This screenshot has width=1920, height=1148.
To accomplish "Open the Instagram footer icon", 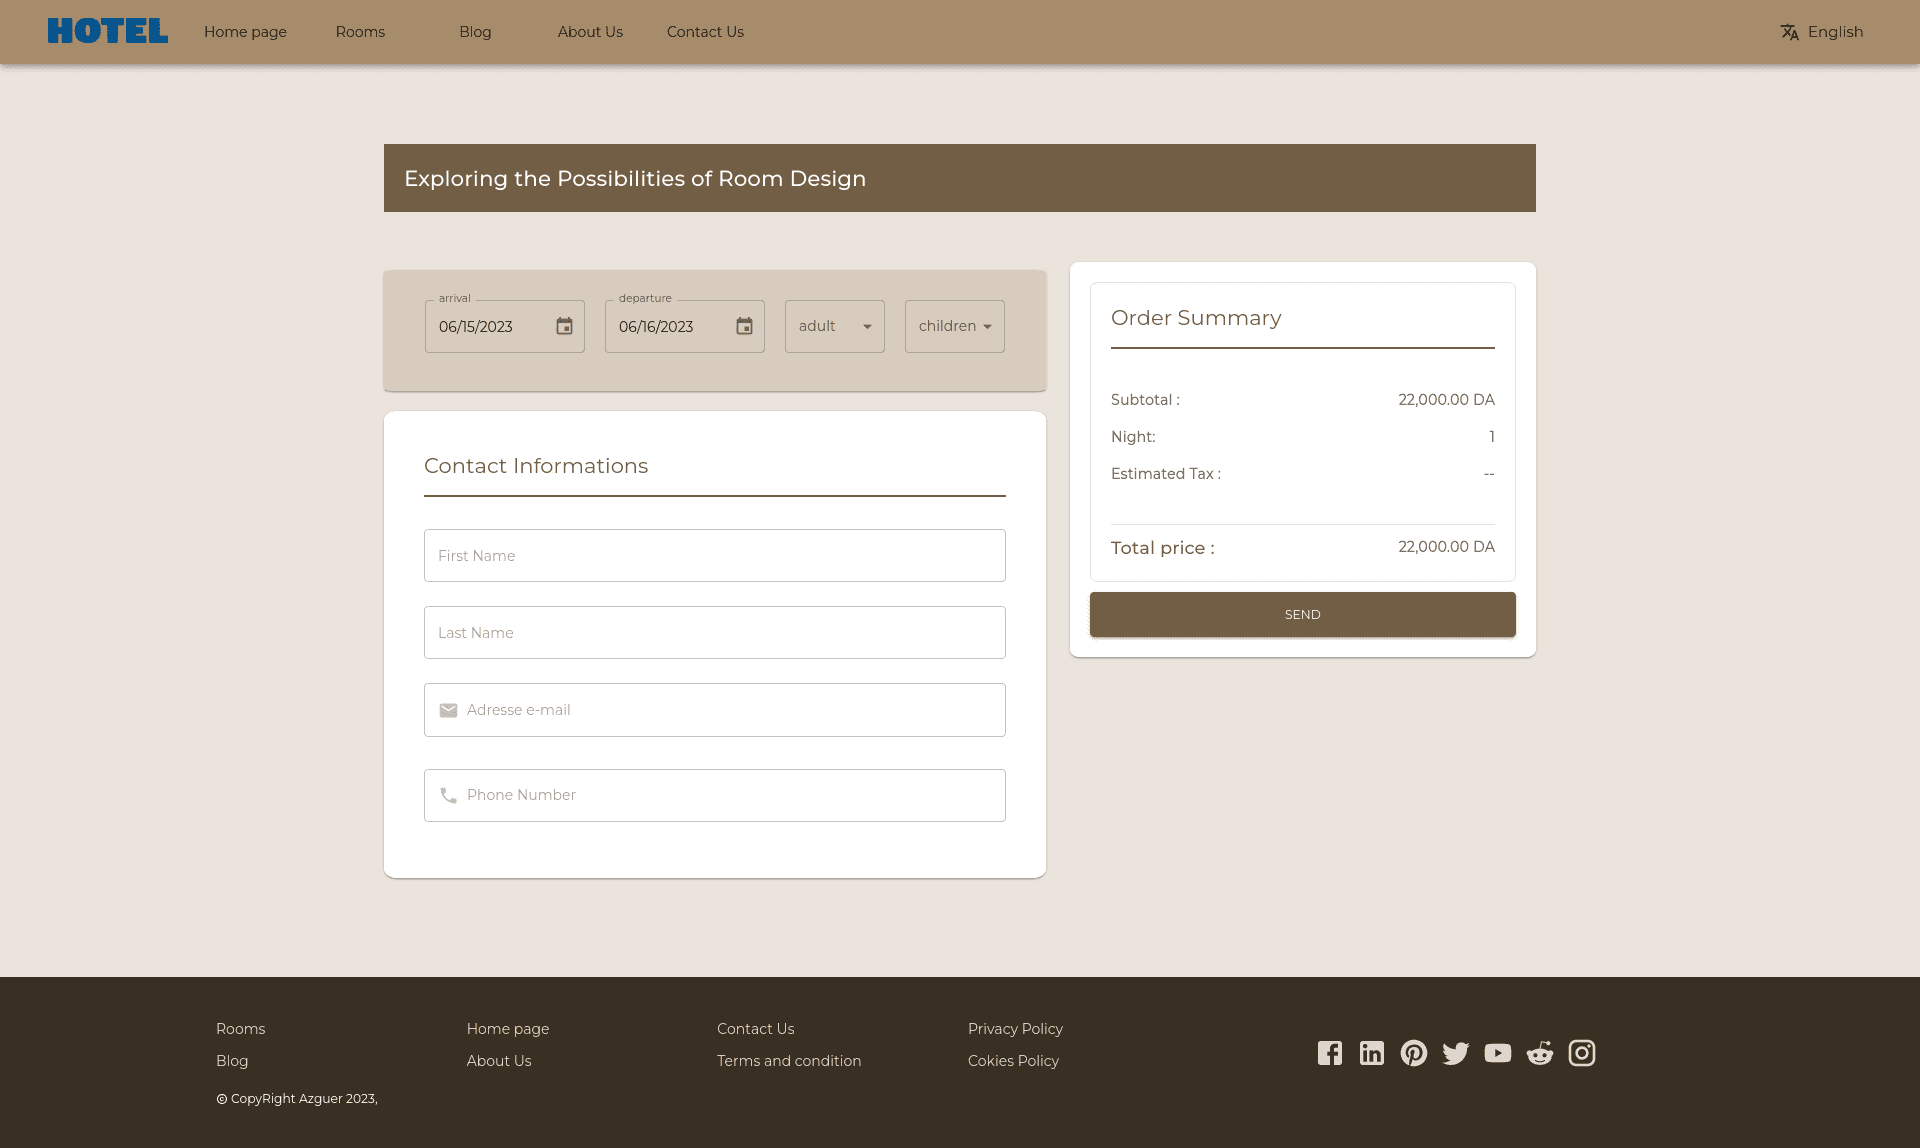I will (x=1581, y=1053).
